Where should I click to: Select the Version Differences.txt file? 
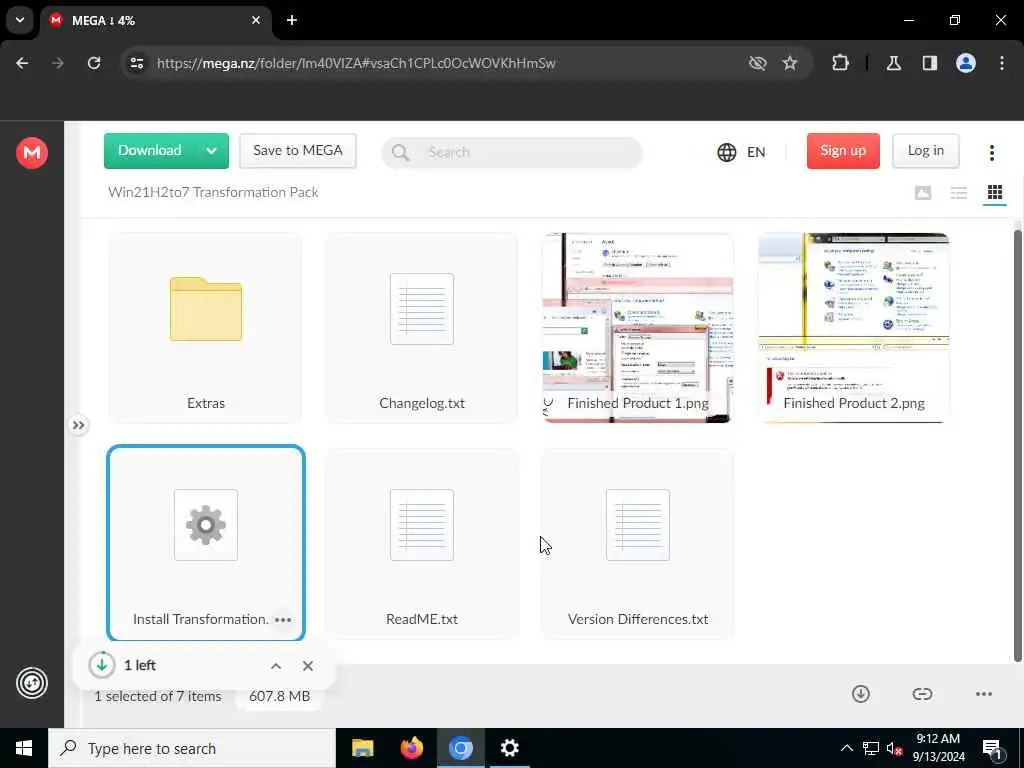pos(638,543)
